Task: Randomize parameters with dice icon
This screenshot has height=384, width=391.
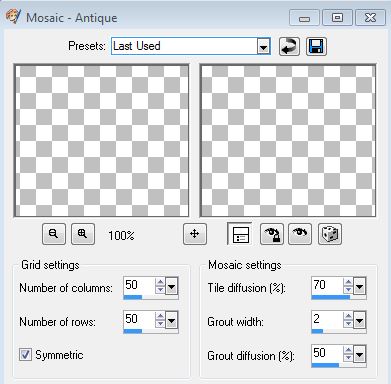Action: [330, 234]
